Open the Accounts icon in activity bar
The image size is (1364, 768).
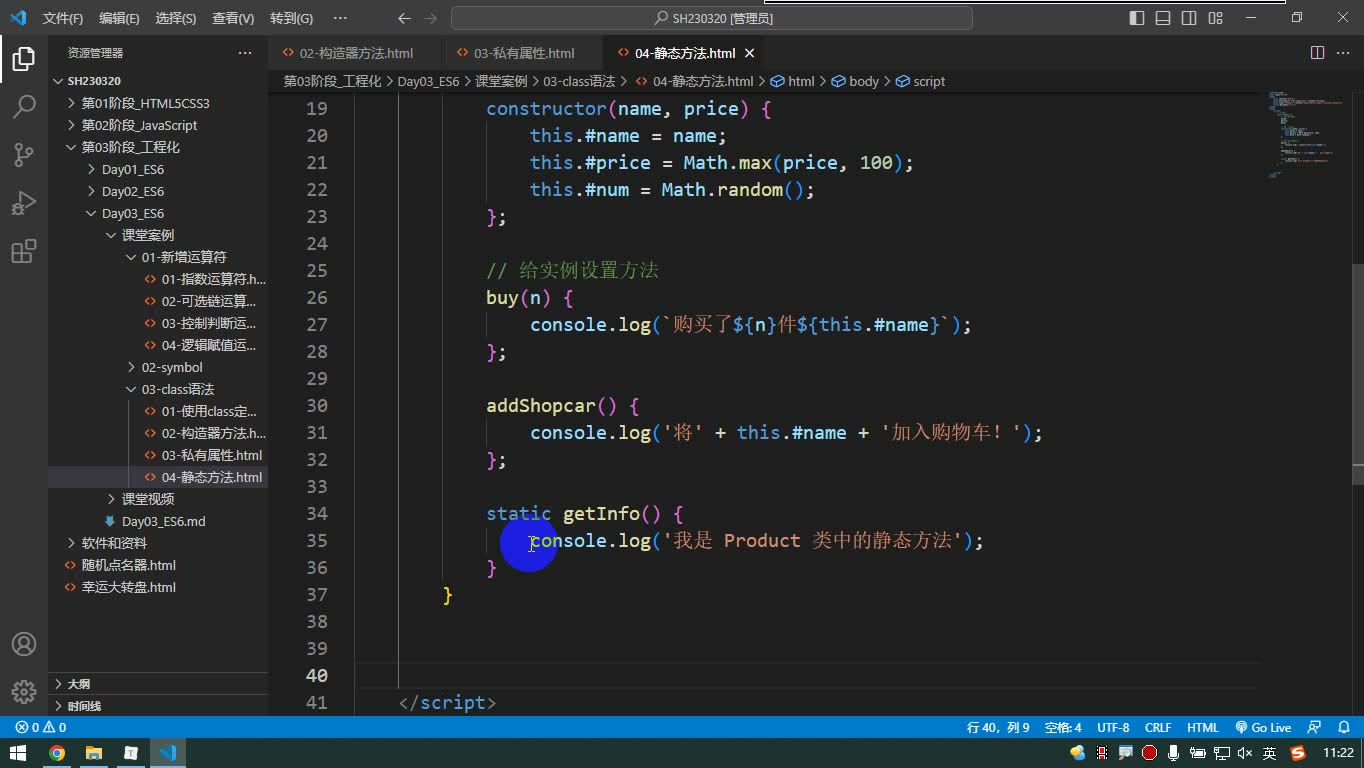(x=23, y=644)
